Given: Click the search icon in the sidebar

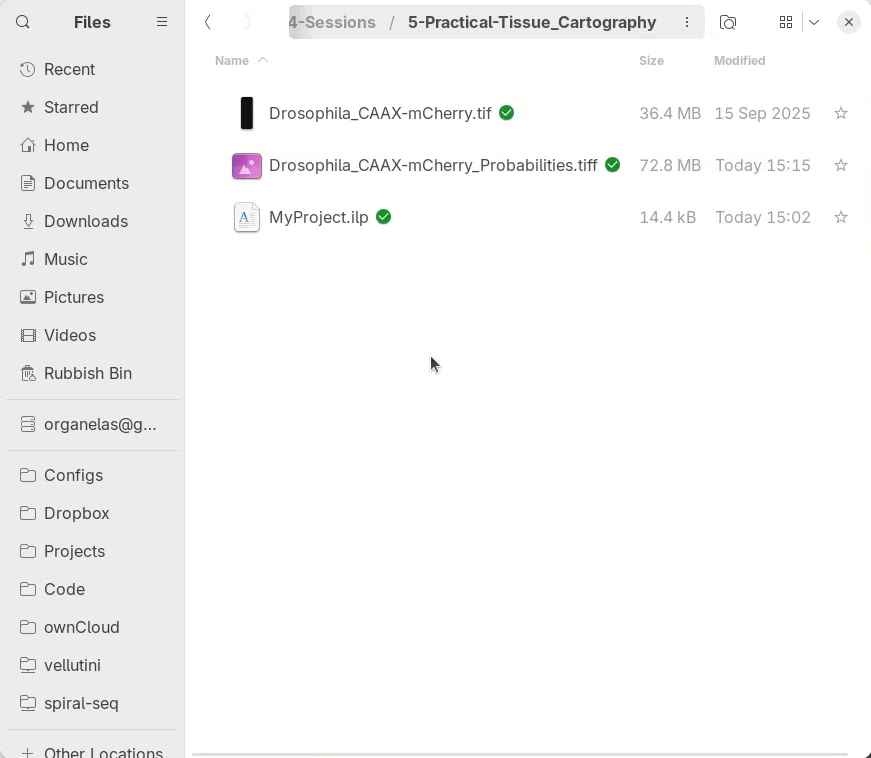Looking at the screenshot, I should point(24,22).
